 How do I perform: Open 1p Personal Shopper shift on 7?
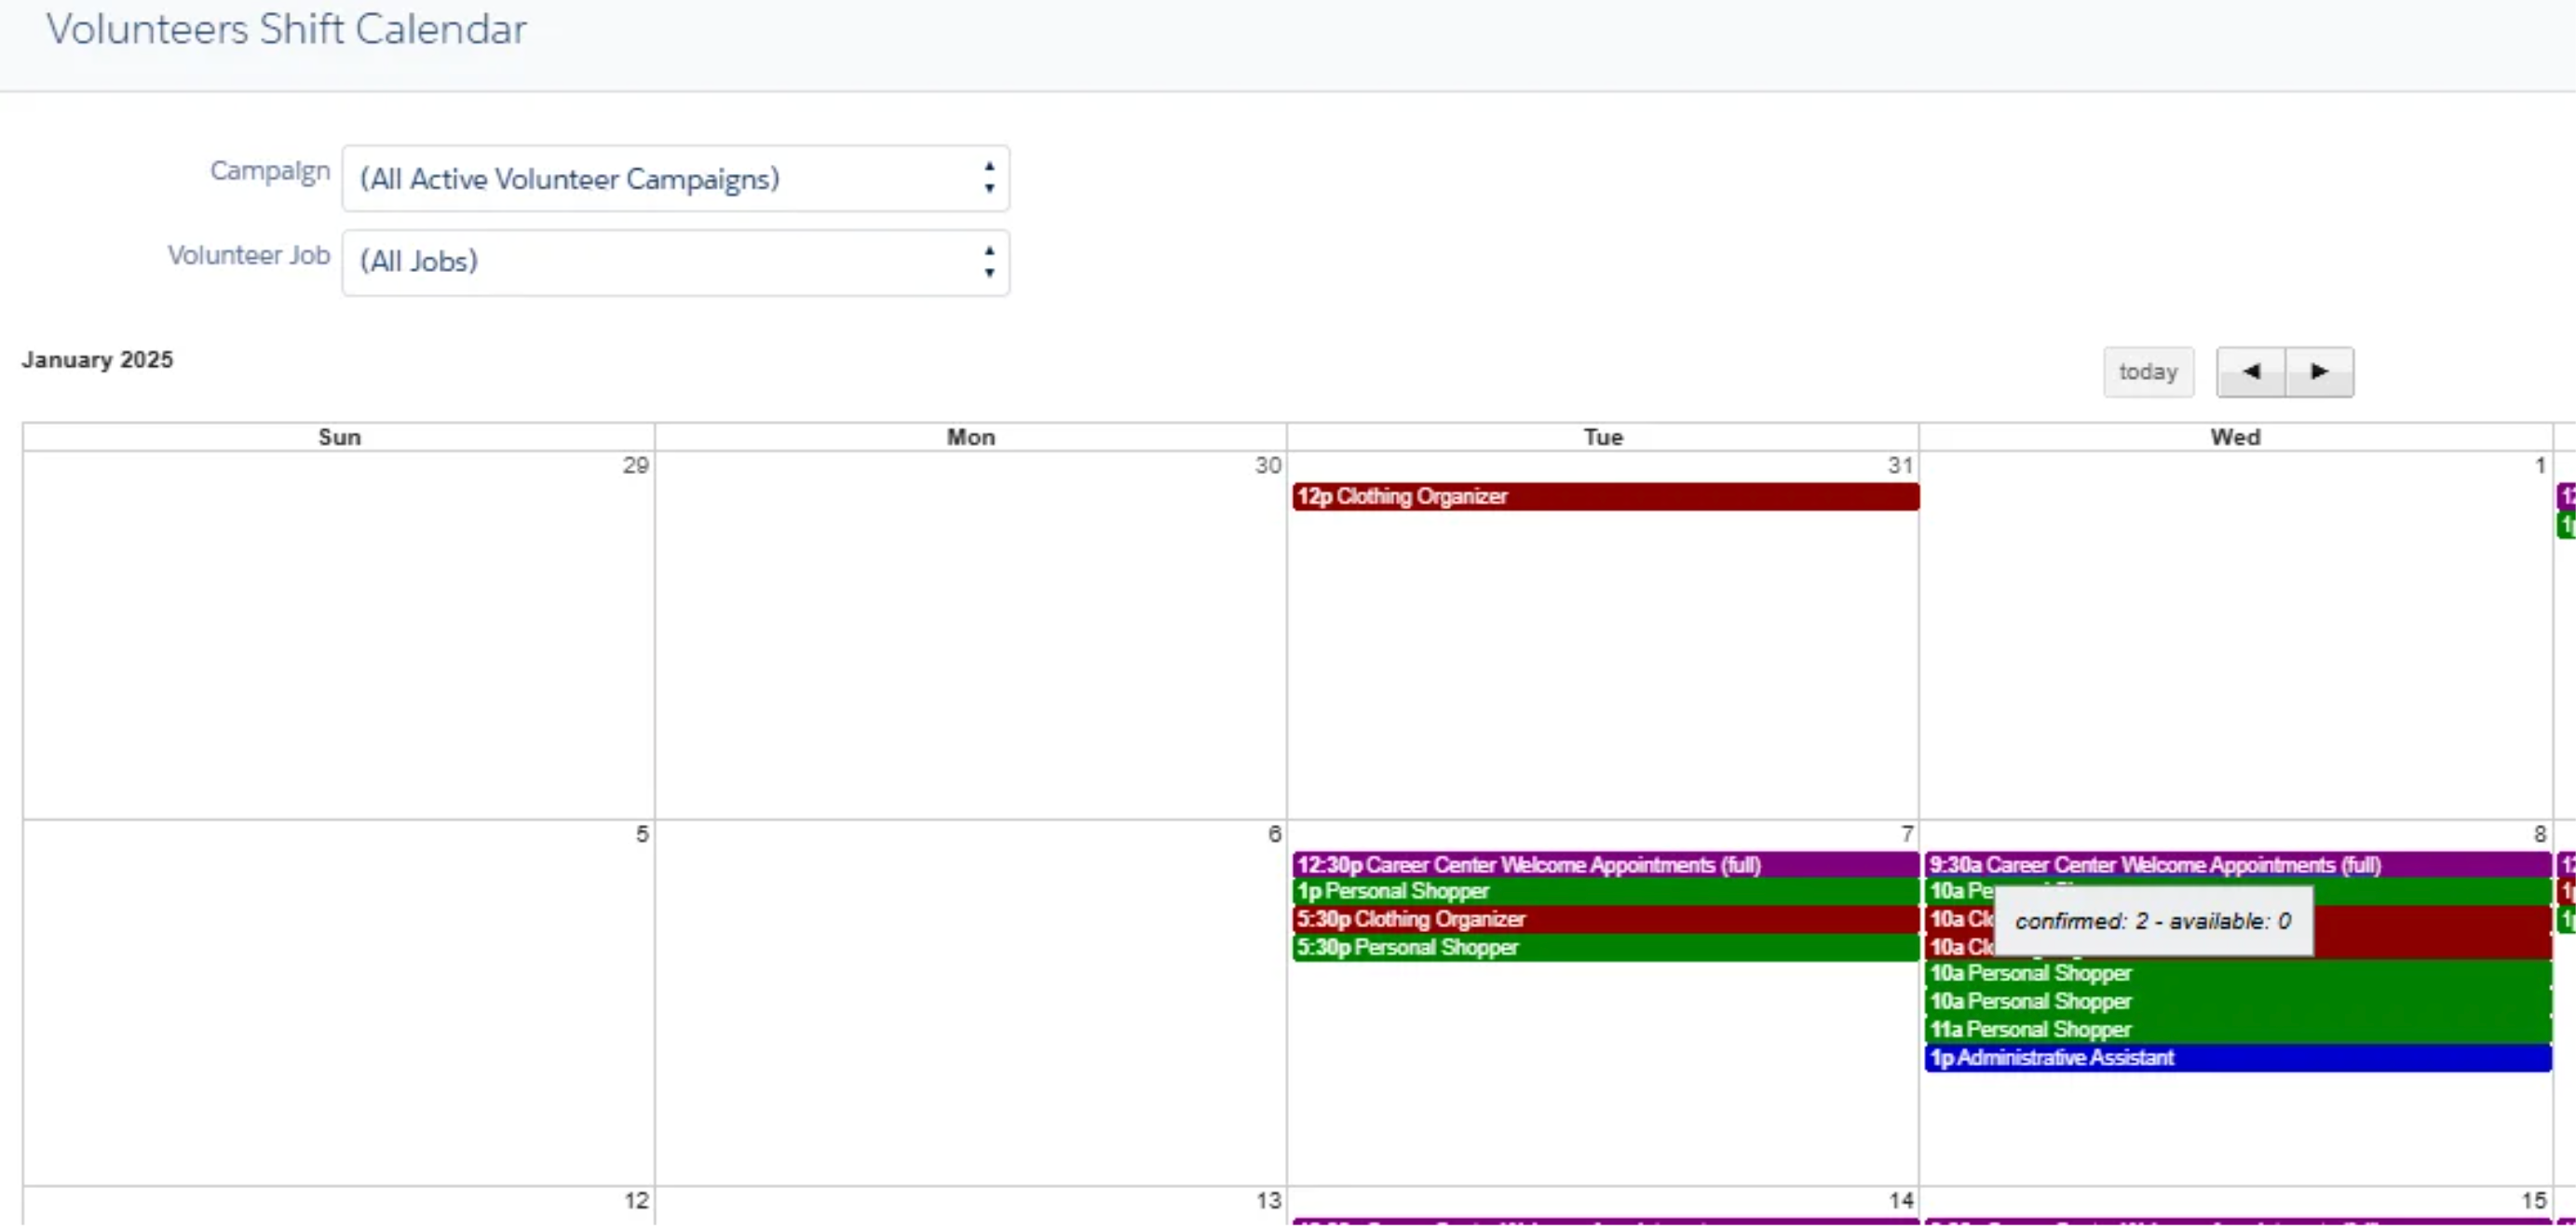[x=1605, y=892]
